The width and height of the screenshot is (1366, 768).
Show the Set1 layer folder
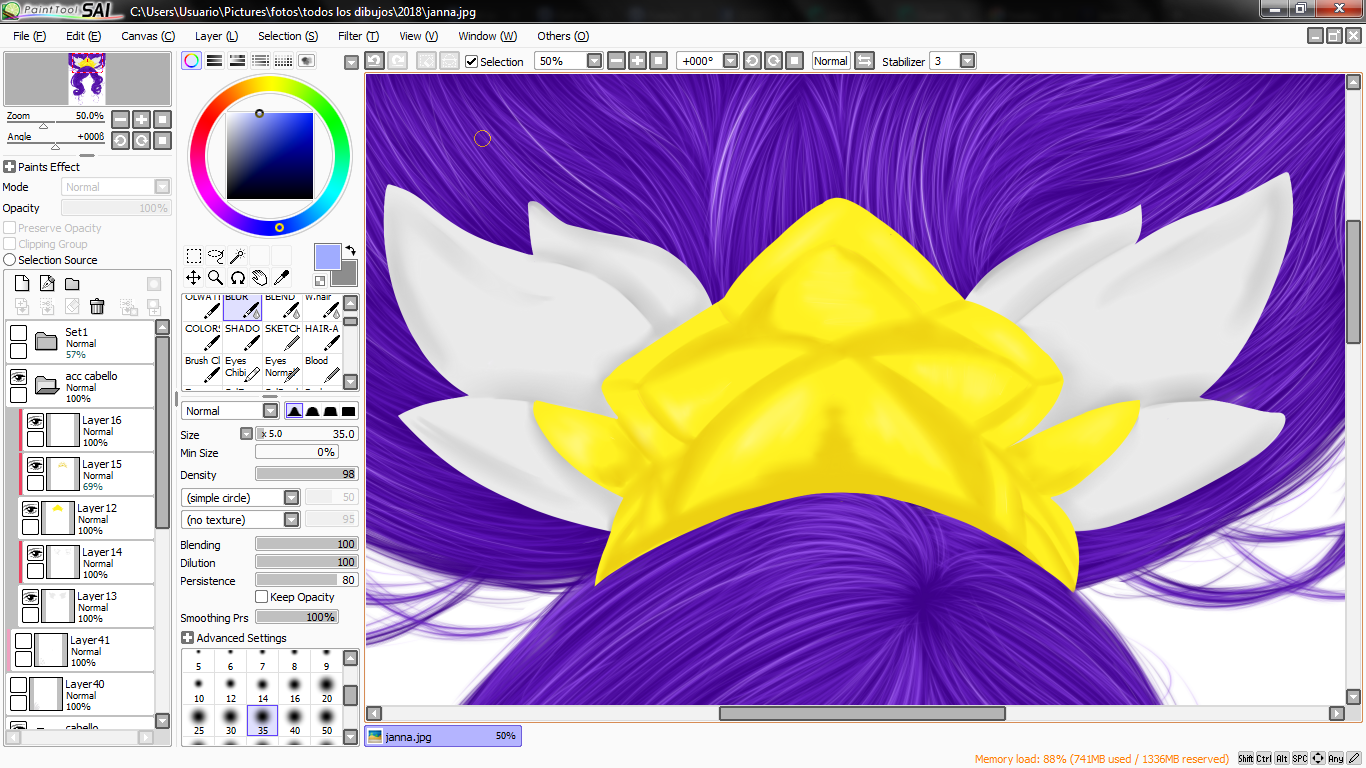click(18, 332)
